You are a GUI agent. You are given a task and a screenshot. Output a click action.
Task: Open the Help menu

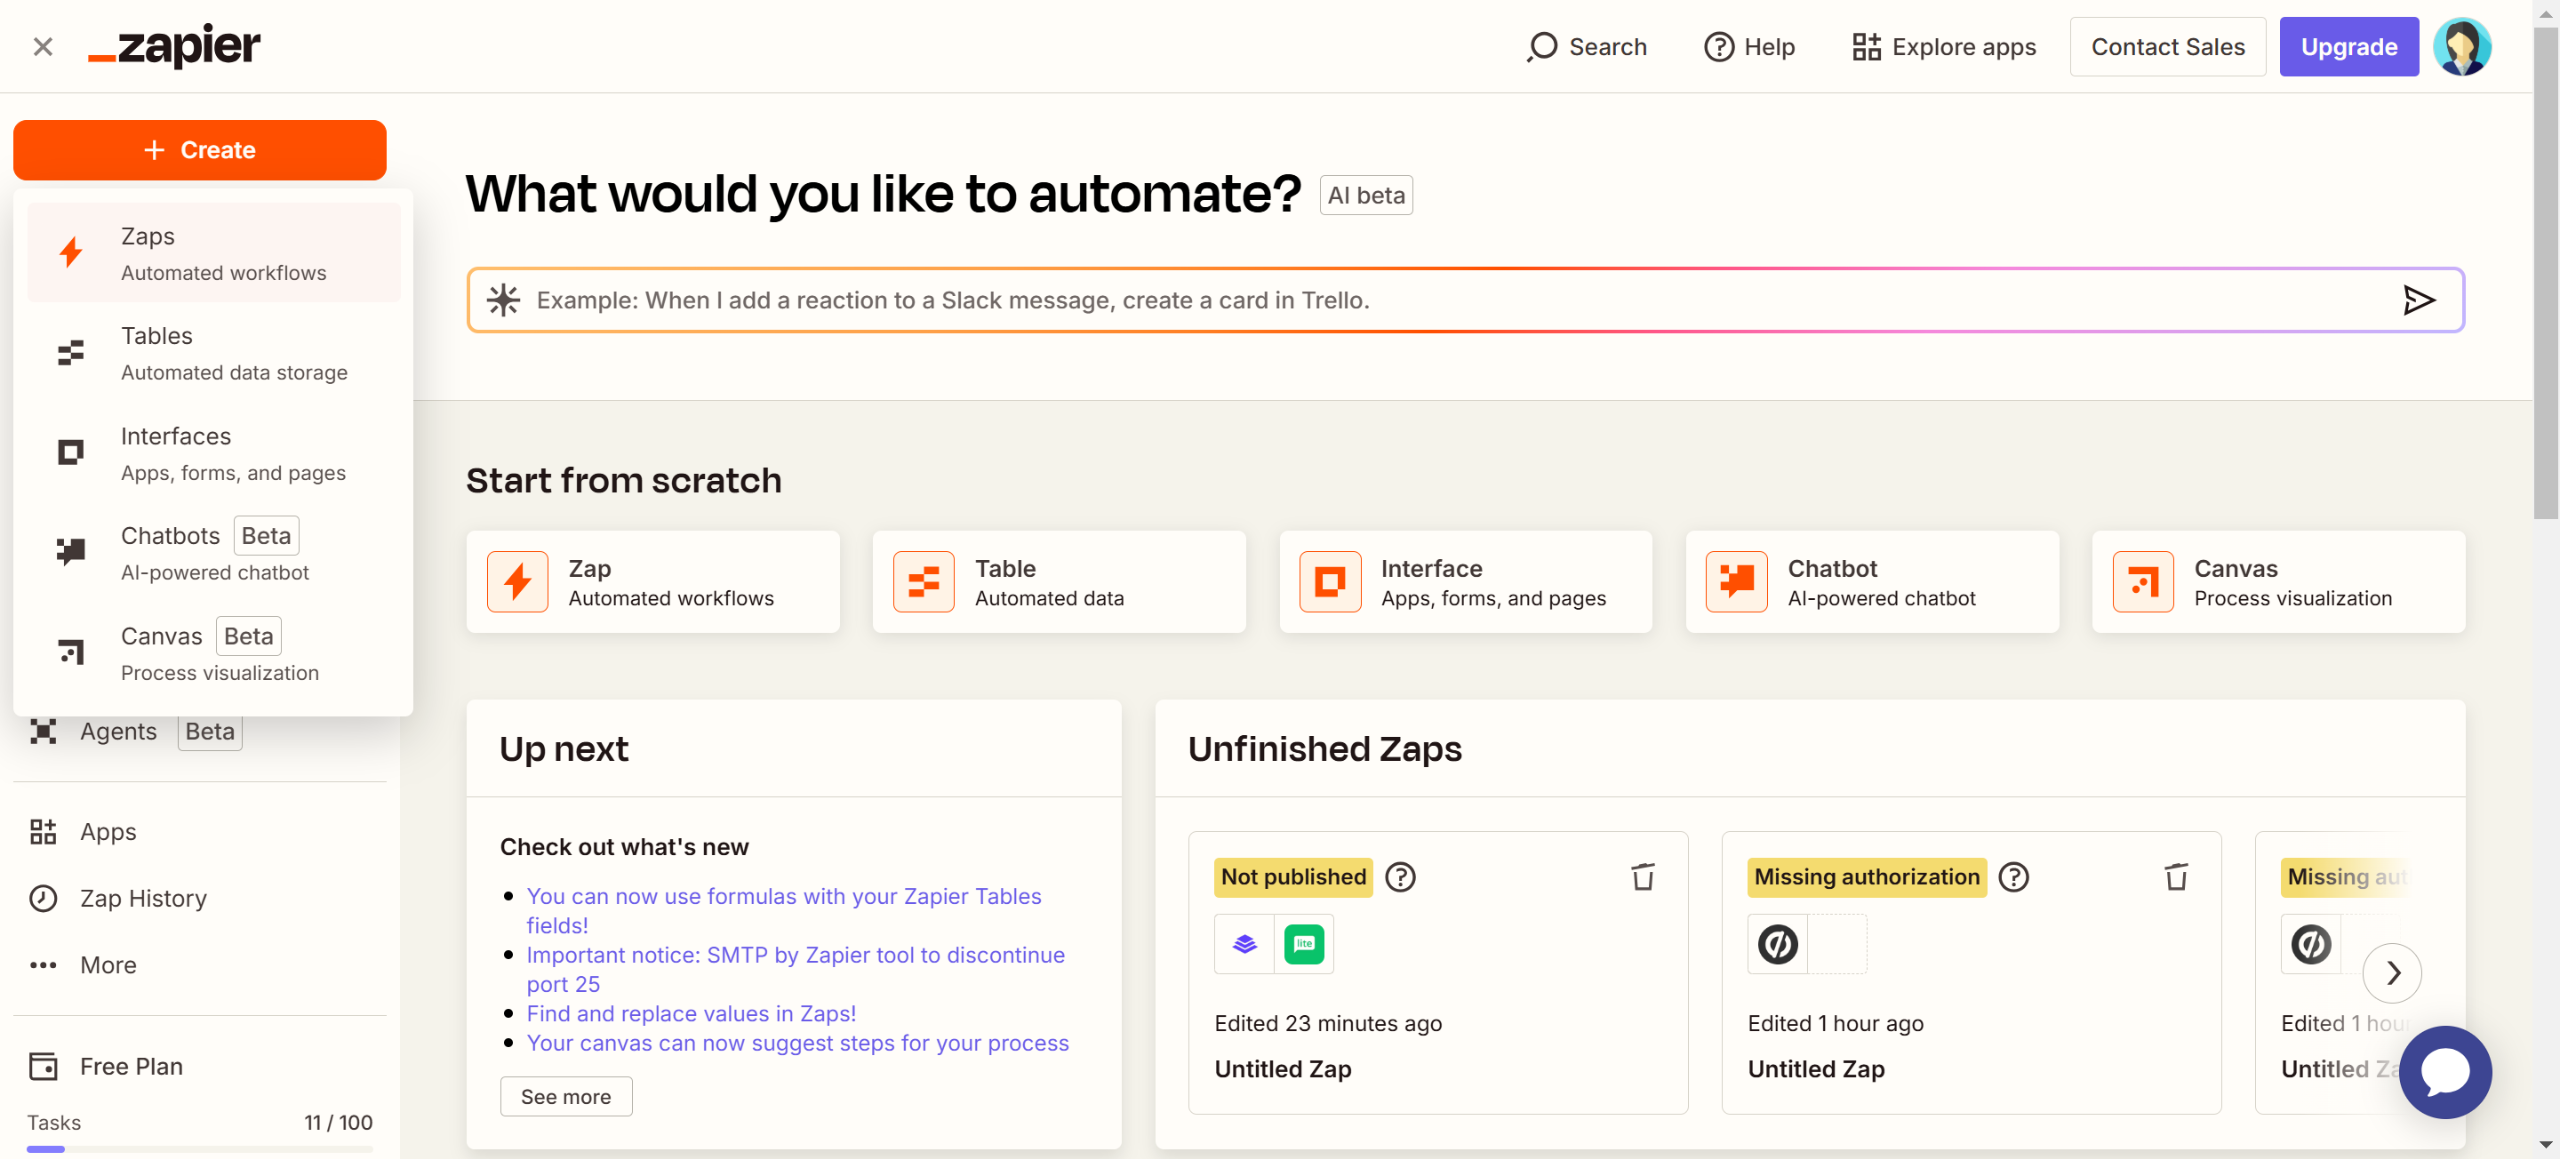[x=1749, y=47]
